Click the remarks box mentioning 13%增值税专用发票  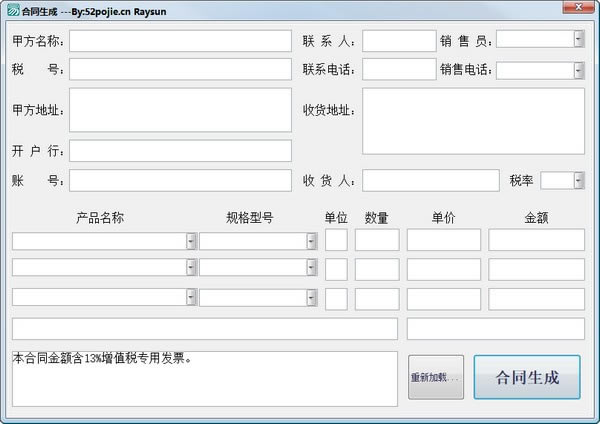click(x=204, y=379)
